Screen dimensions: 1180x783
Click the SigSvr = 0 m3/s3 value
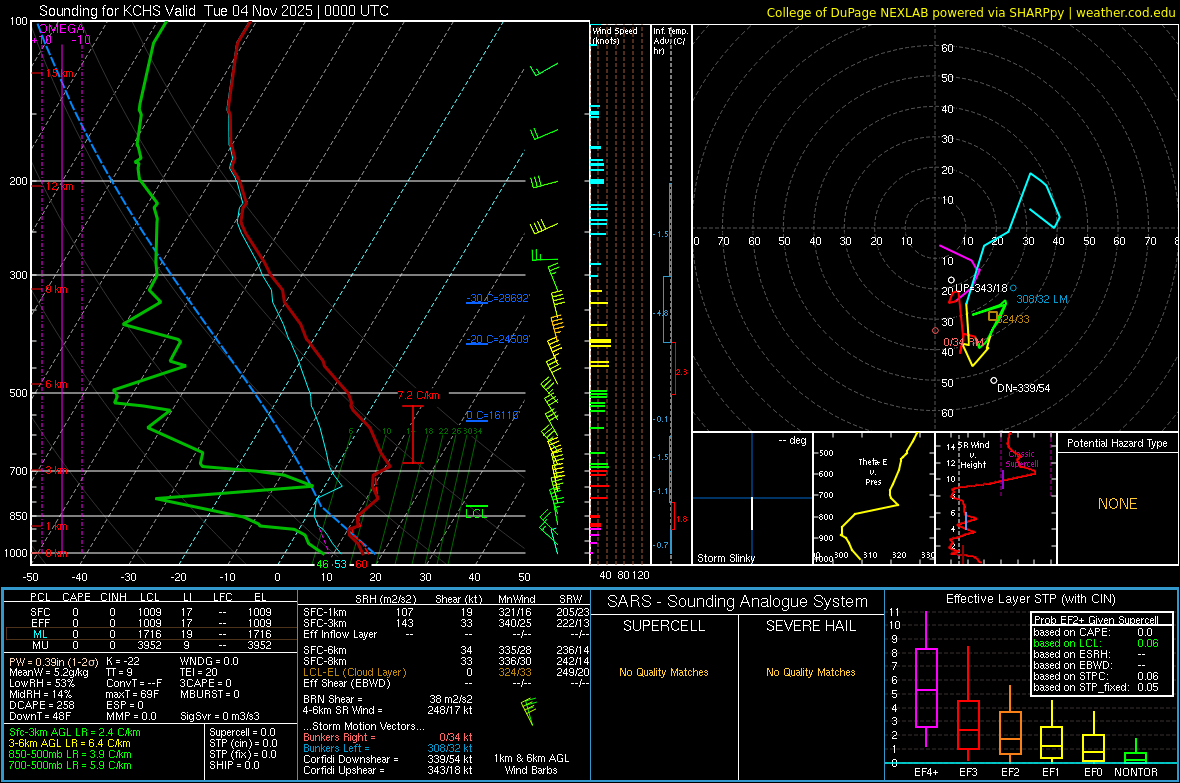220,716
